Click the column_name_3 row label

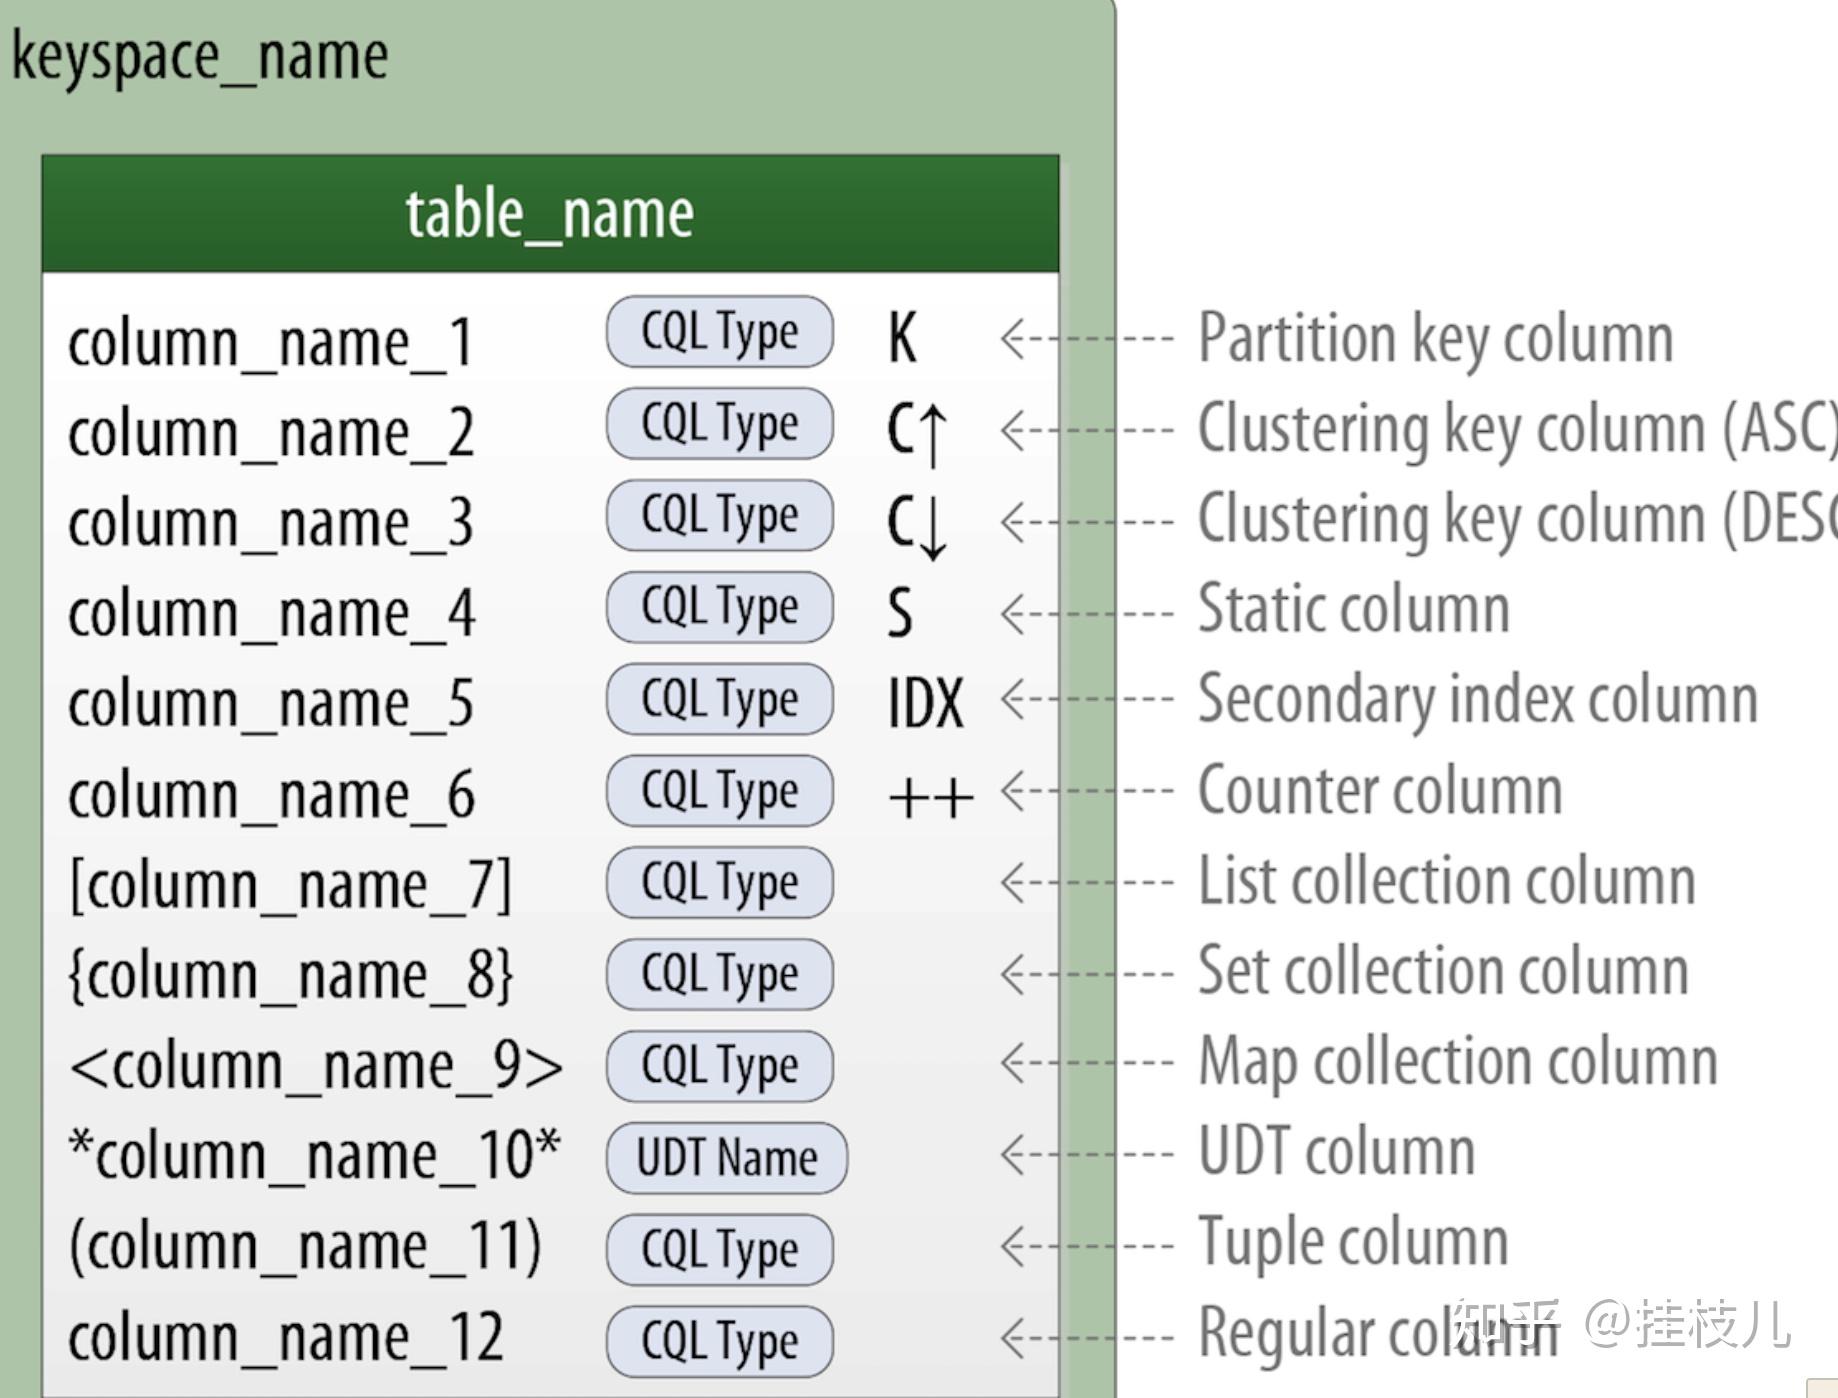(x=270, y=523)
